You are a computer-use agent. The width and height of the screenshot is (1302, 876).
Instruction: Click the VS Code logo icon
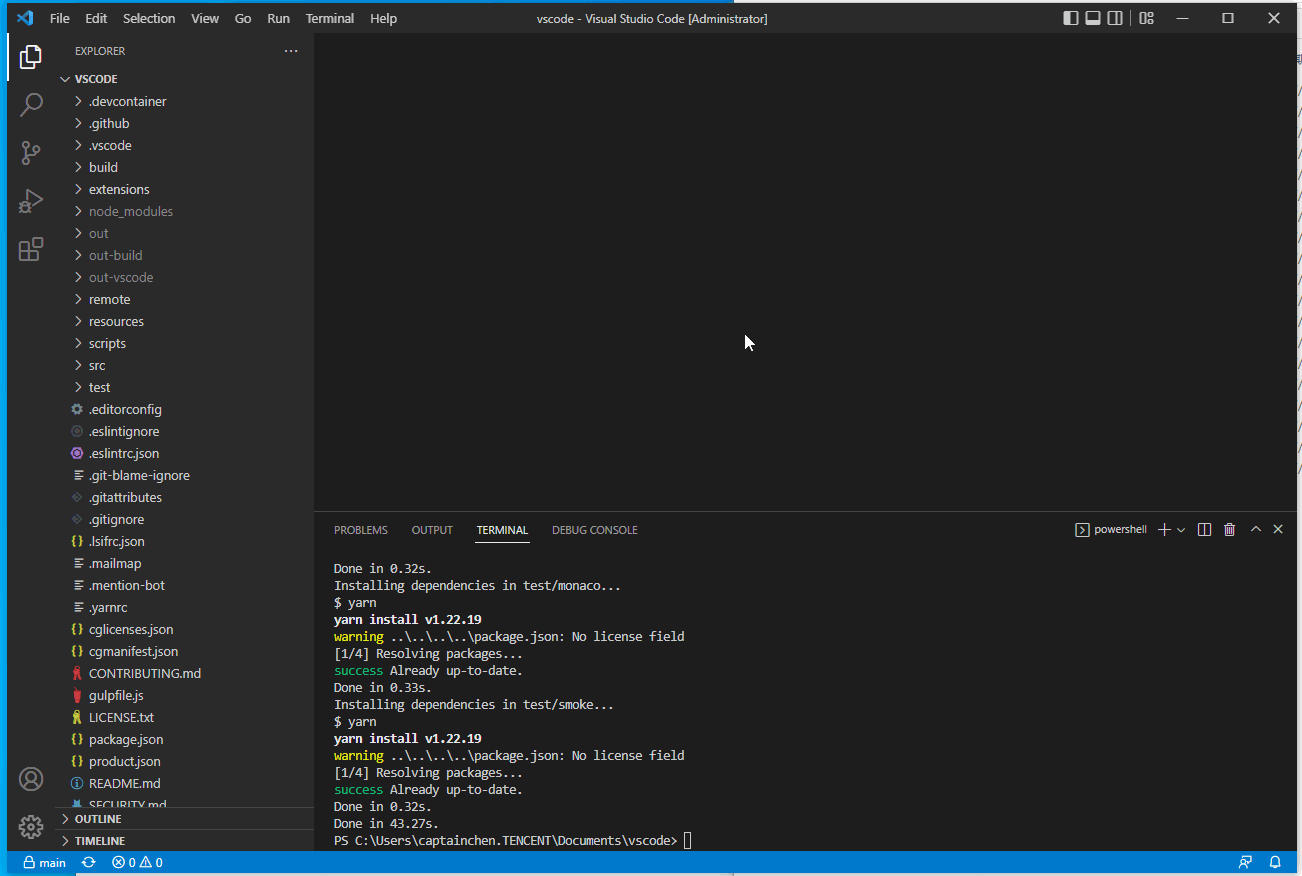tap(26, 18)
